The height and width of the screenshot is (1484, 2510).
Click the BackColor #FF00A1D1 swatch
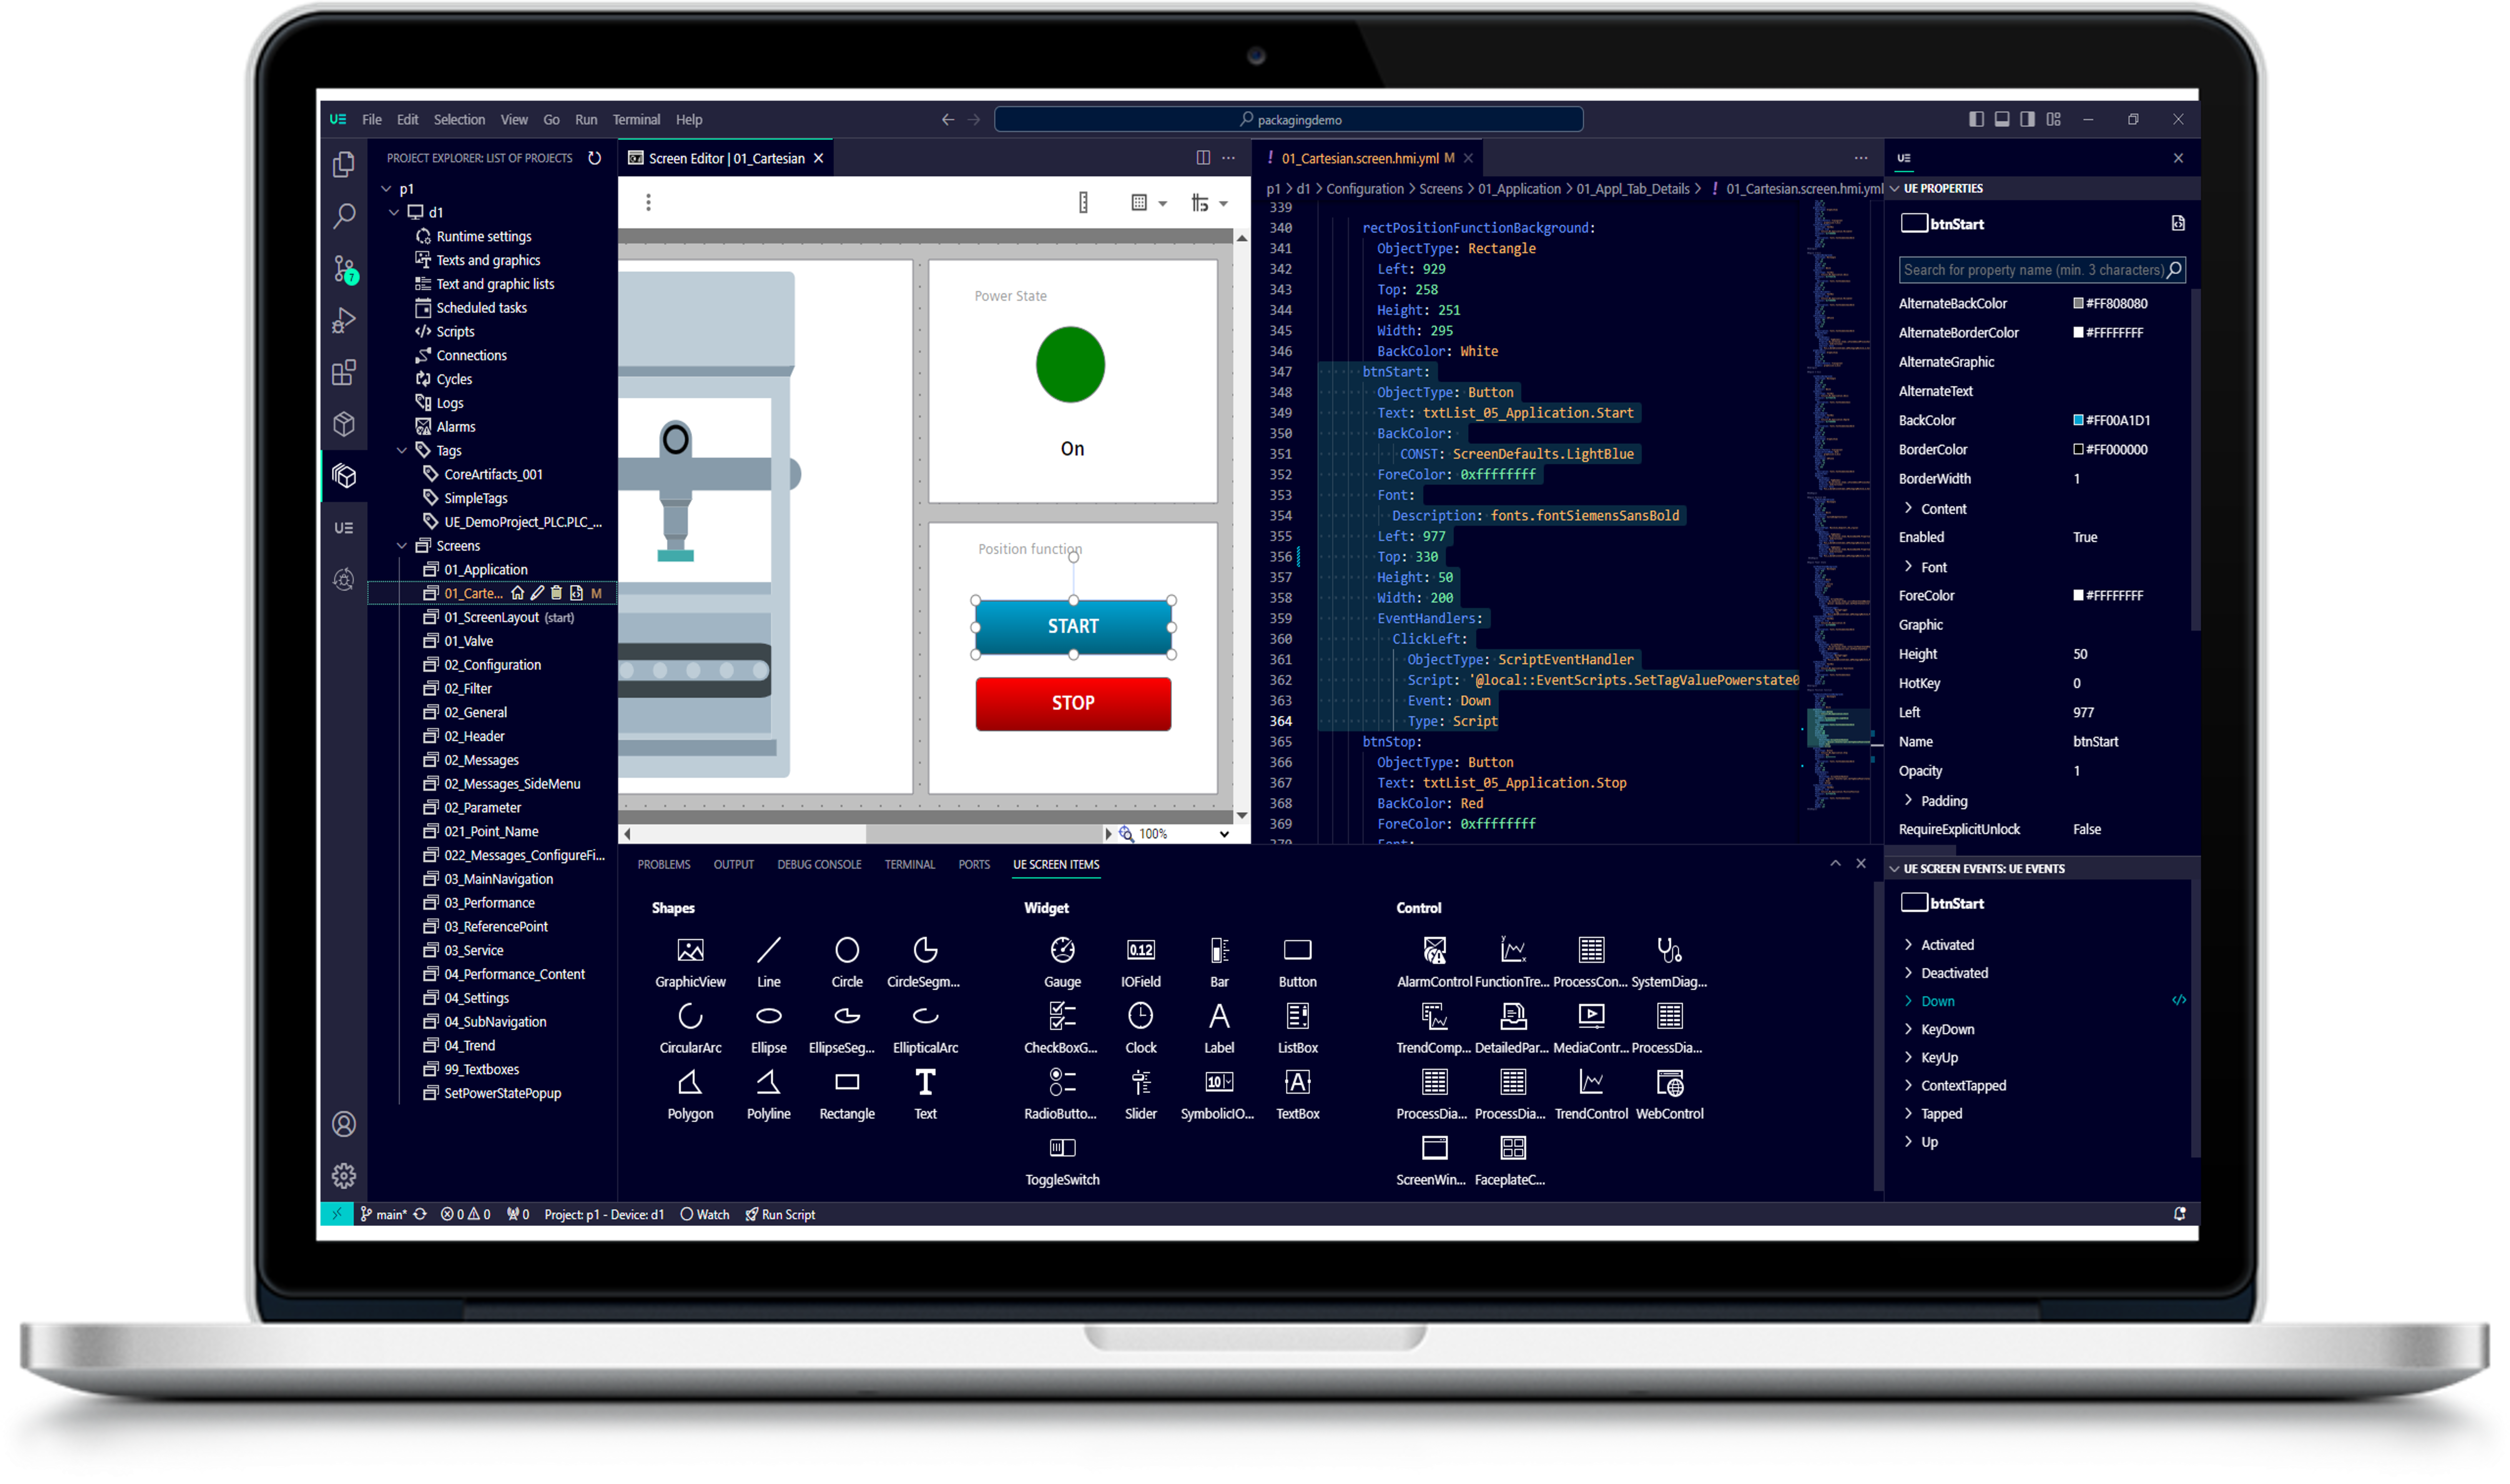[2078, 420]
